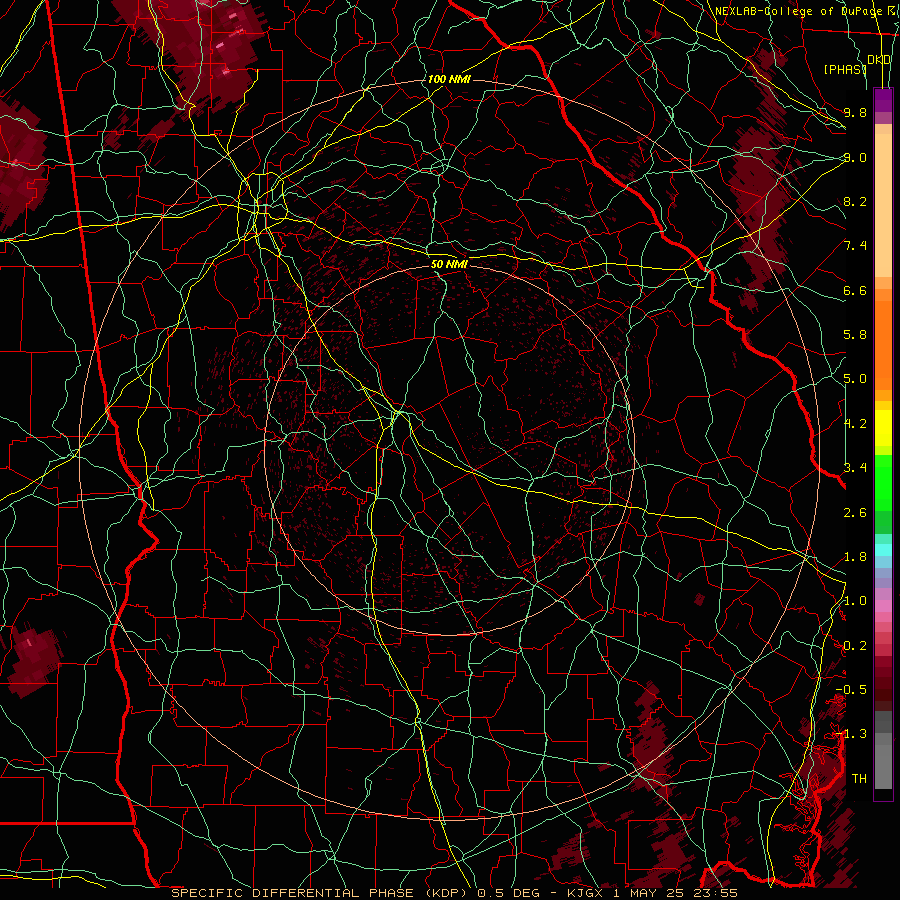
Task: Select the 9.8 value on color scale
Action: [855, 112]
